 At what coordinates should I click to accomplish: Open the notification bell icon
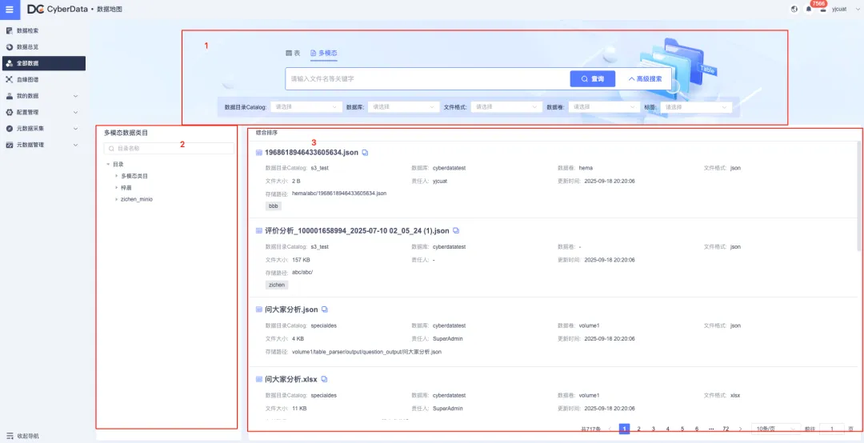coord(809,9)
